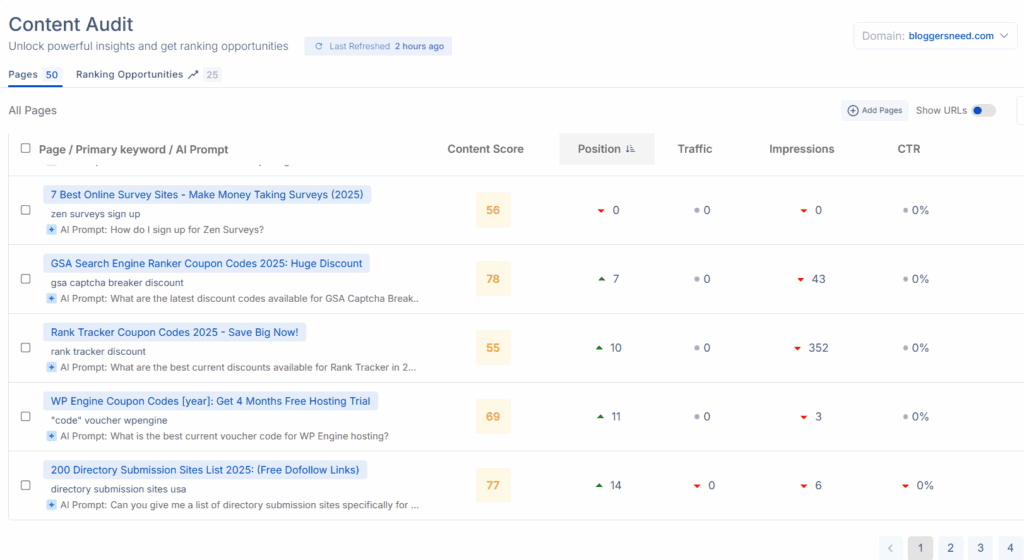Select the Pages tab
1024x560 pixels.
click(23, 75)
